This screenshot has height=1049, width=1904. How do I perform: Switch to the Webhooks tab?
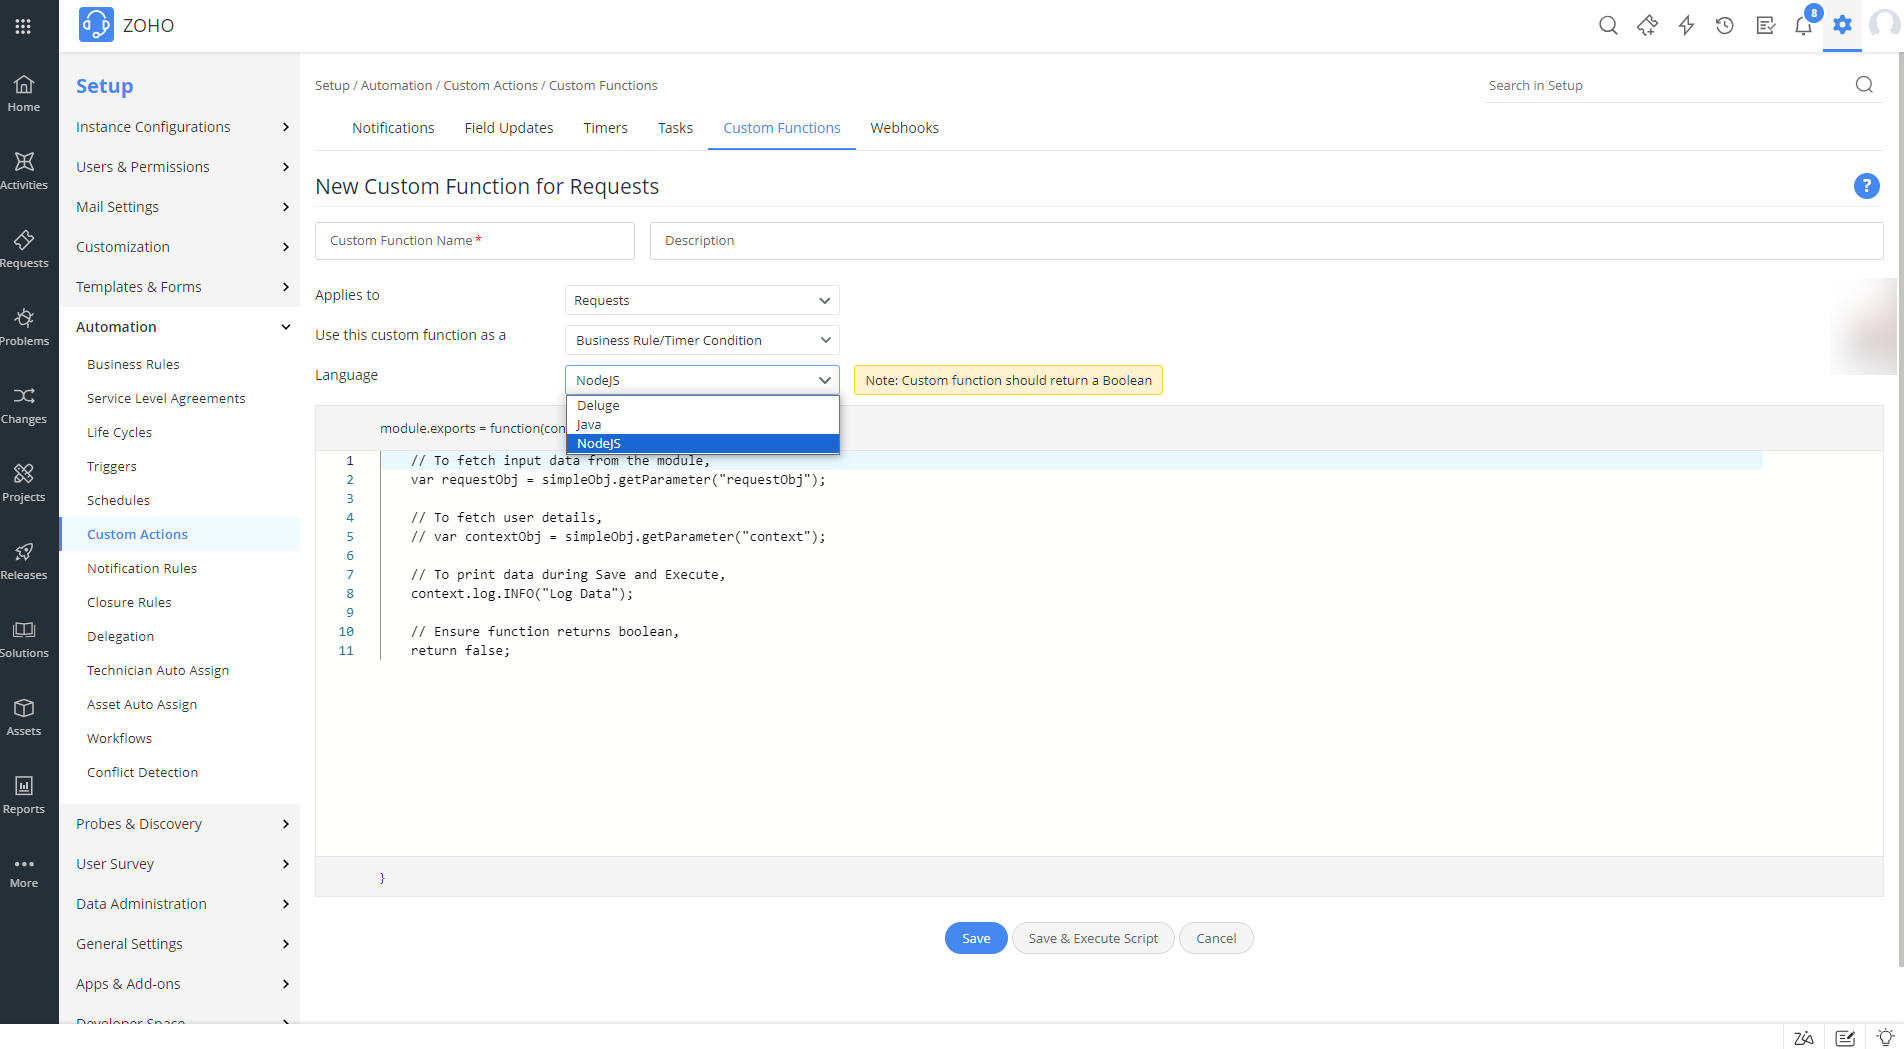(904, 128)
